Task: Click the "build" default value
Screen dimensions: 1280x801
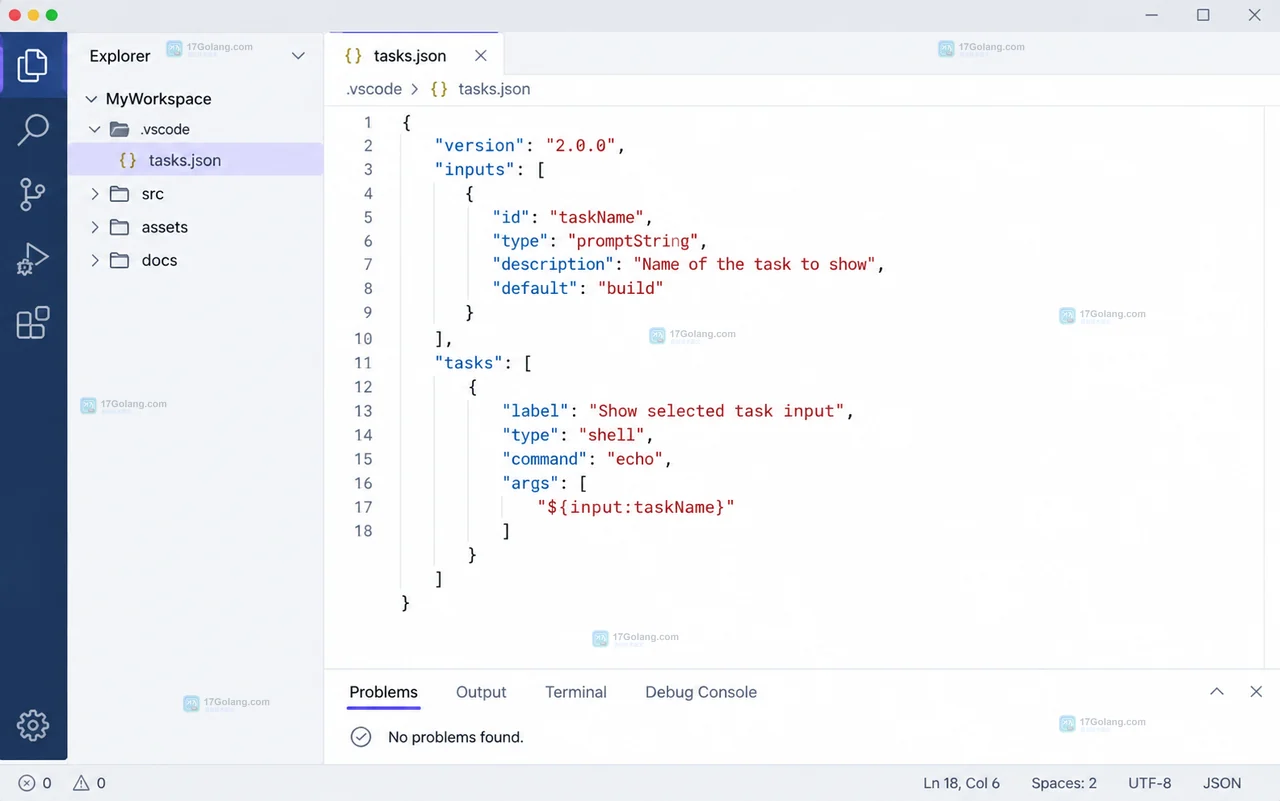Action: 631,288
